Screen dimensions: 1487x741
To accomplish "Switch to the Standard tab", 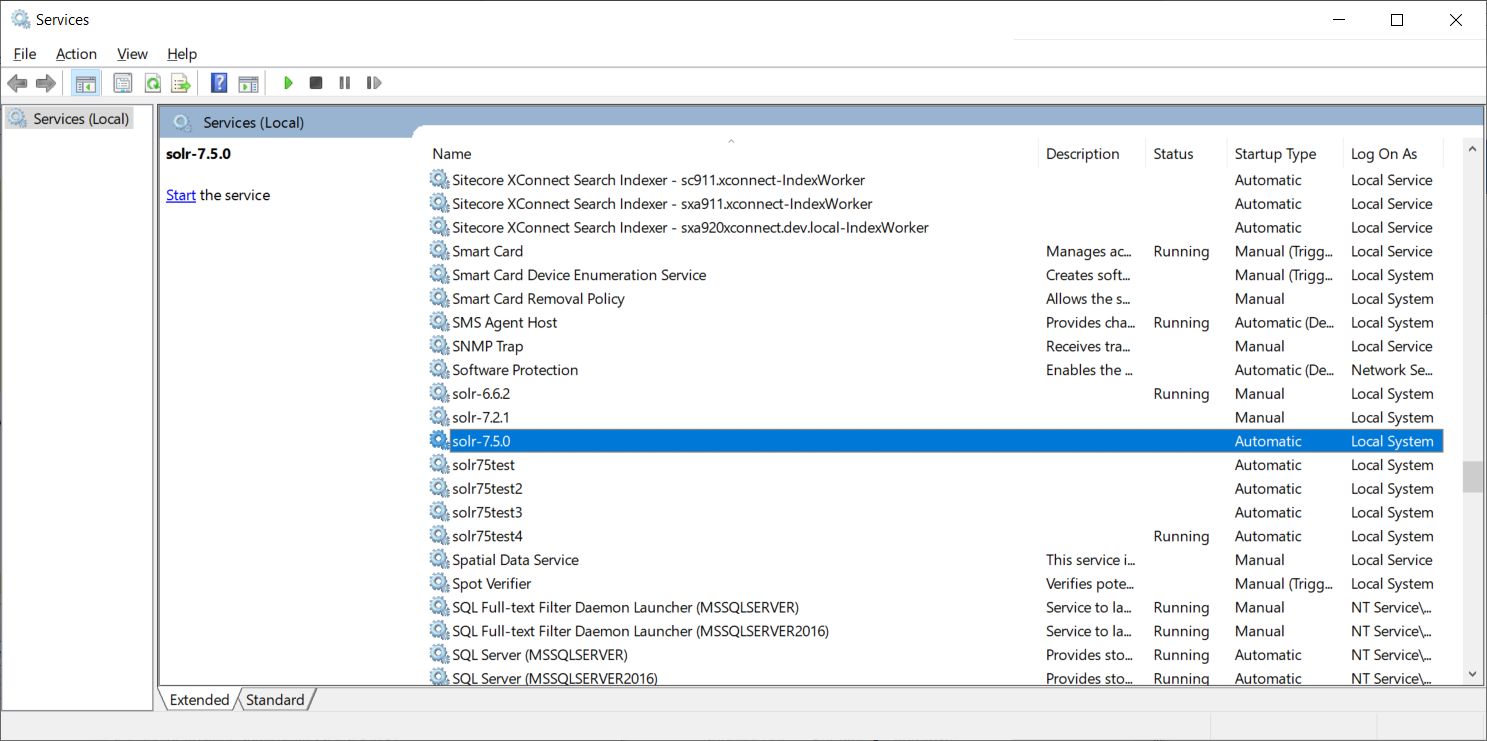I will point(275,700).
